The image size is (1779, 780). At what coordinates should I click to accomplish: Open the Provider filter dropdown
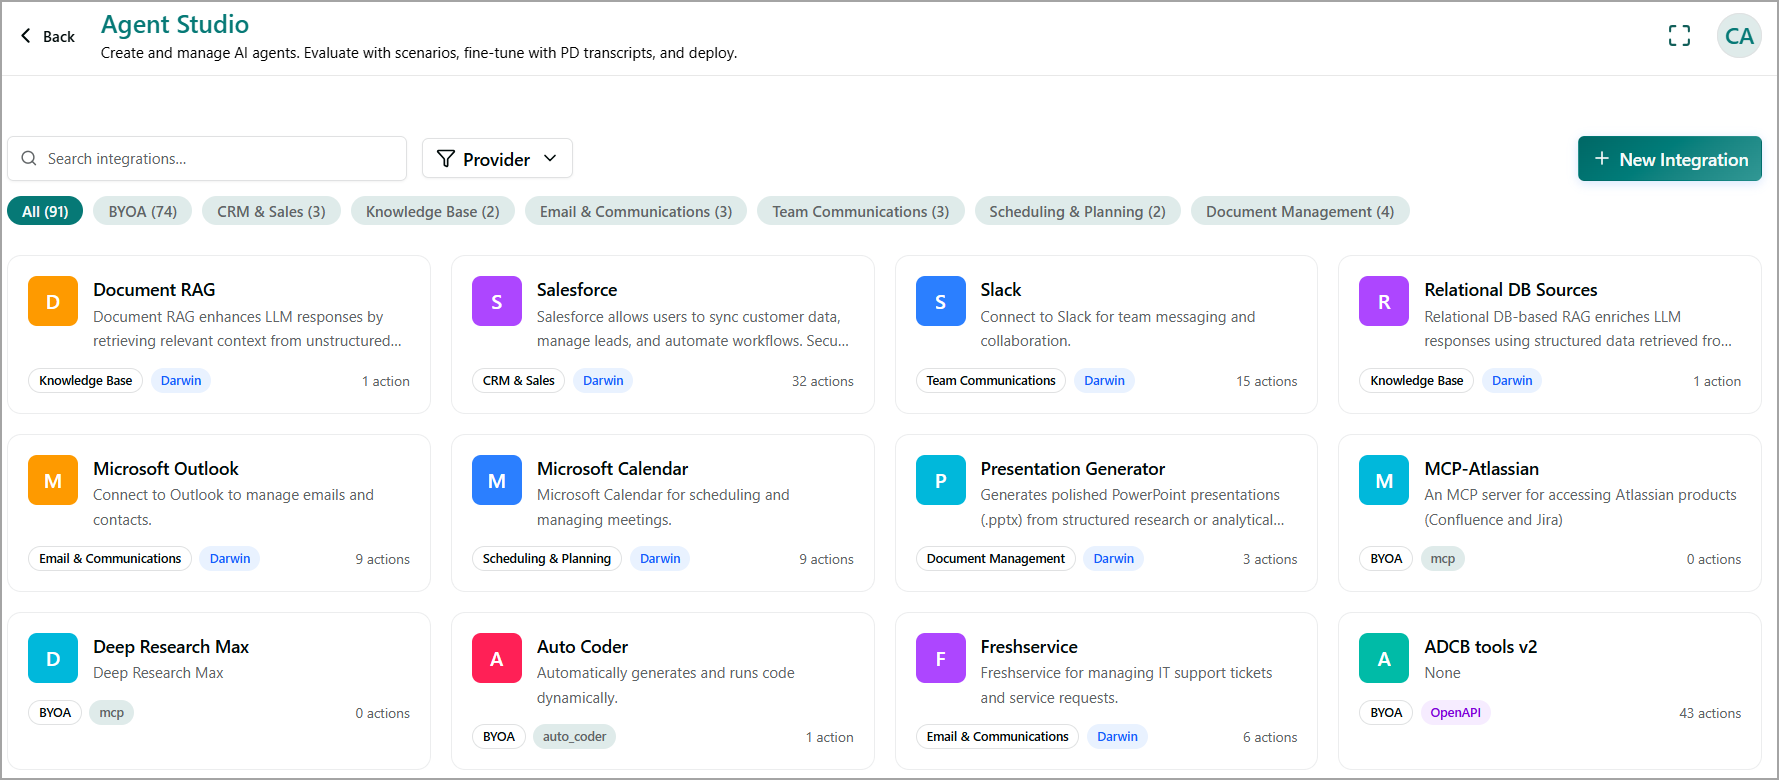pyautogui.click(x=497, y=159)
